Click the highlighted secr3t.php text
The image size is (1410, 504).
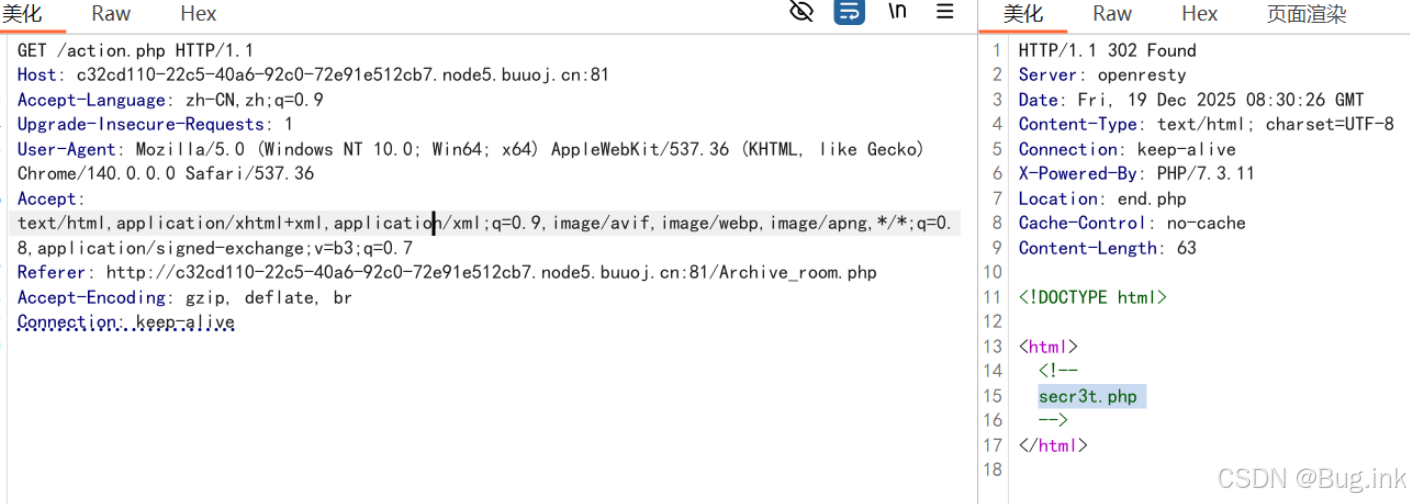pyautogui.click(x=1088, y=397)
